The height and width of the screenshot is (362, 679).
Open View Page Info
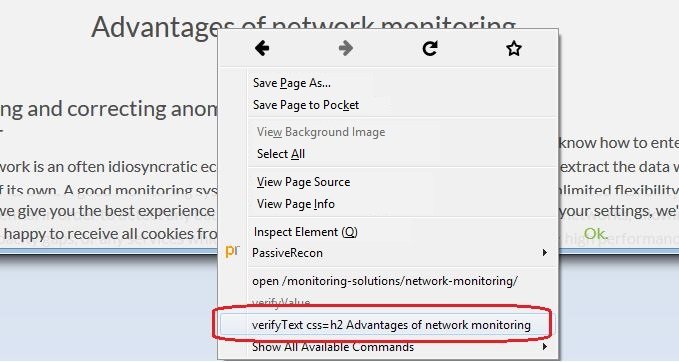click(x=295, y=204)
